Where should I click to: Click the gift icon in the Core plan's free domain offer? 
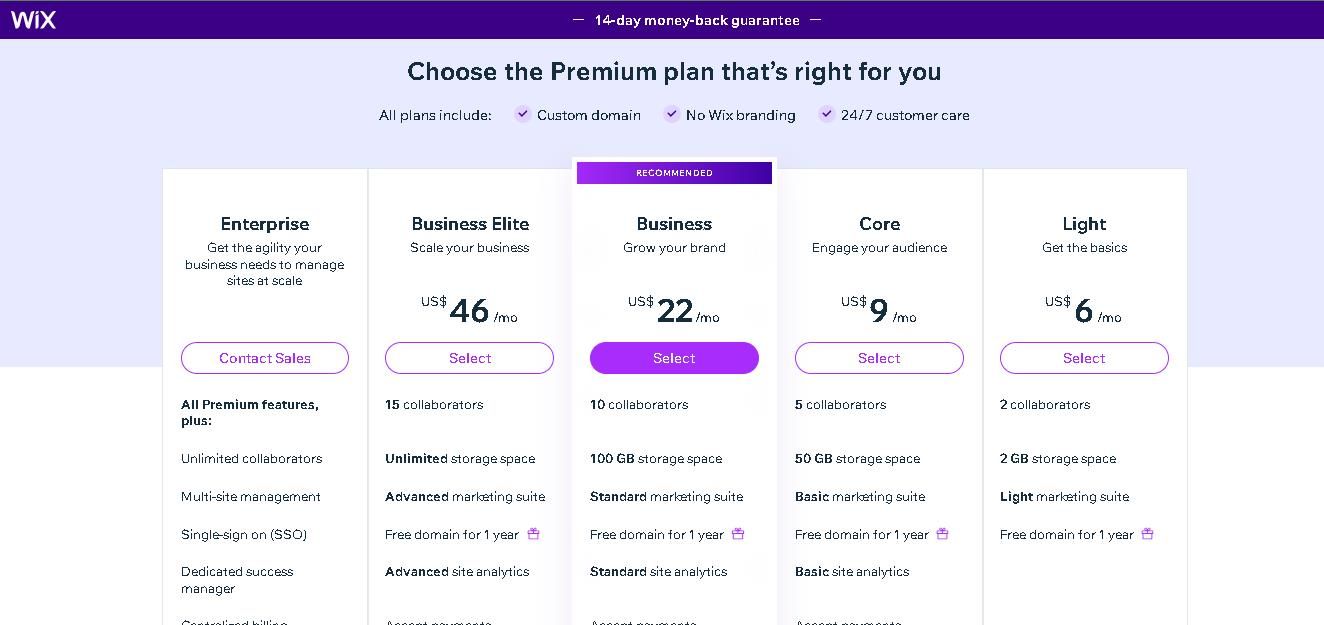(942, 534)
